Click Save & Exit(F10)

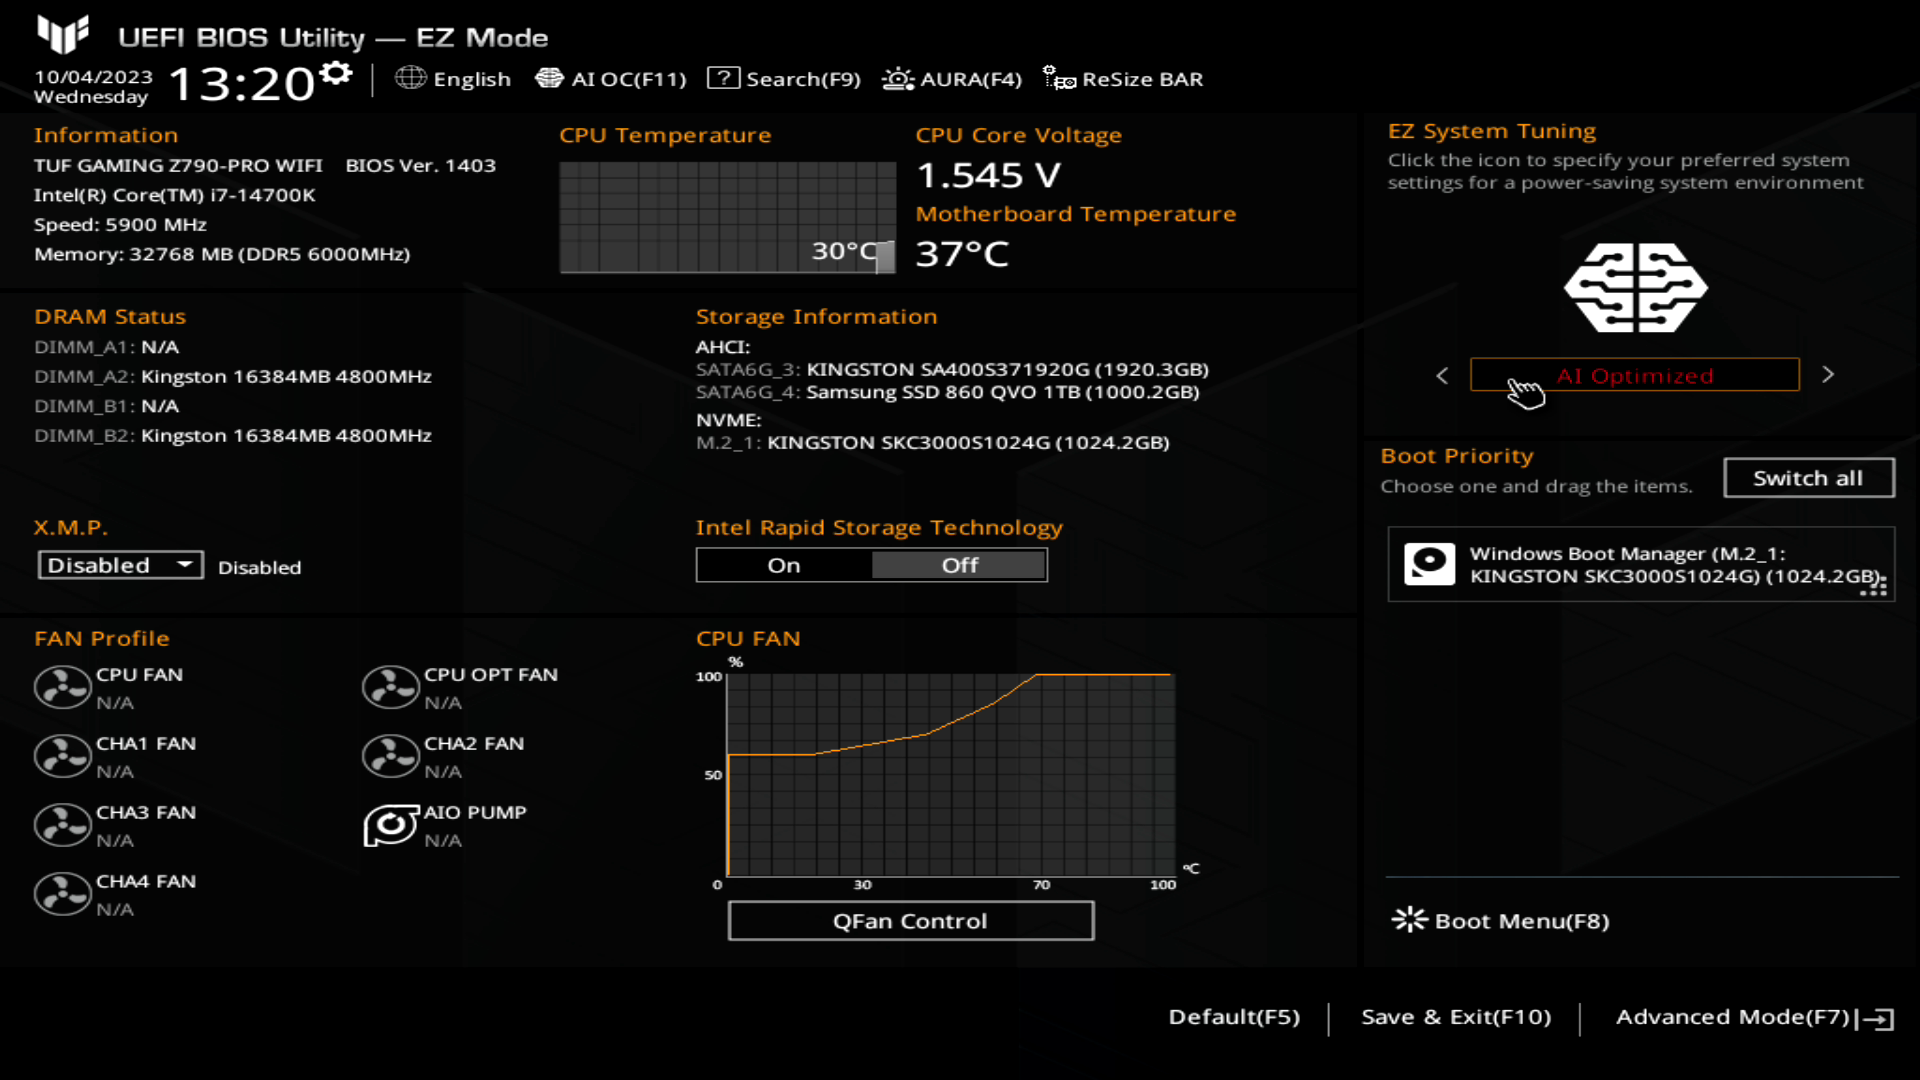pyautogui.click(x=1456, y=1017)
